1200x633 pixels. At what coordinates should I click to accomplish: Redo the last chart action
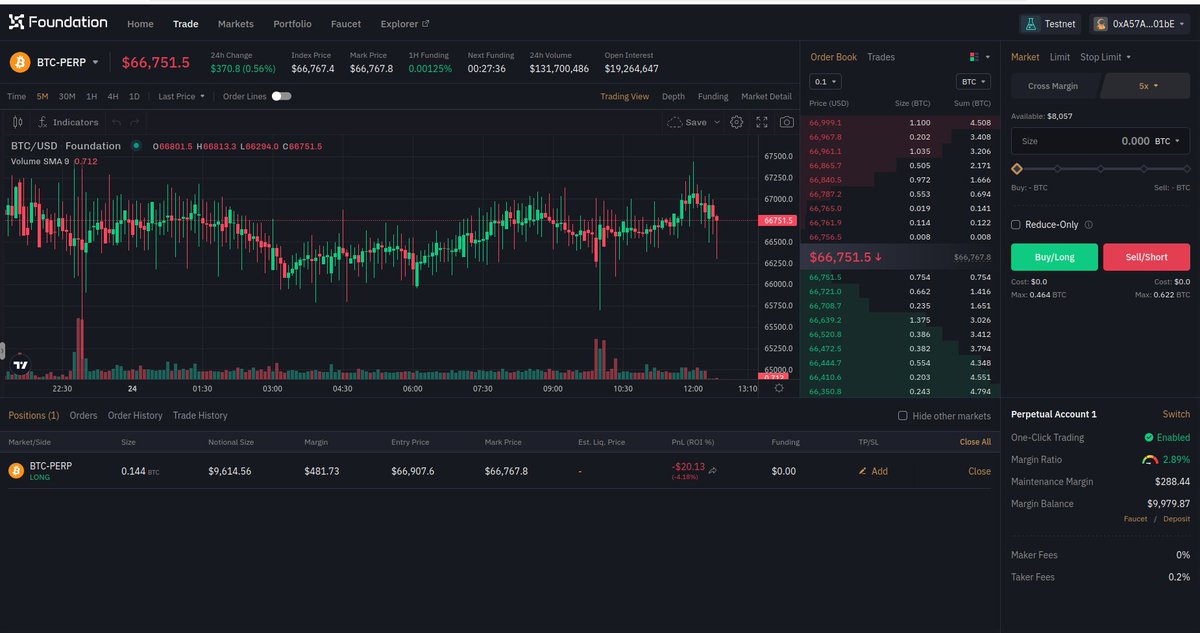(135, 122)
